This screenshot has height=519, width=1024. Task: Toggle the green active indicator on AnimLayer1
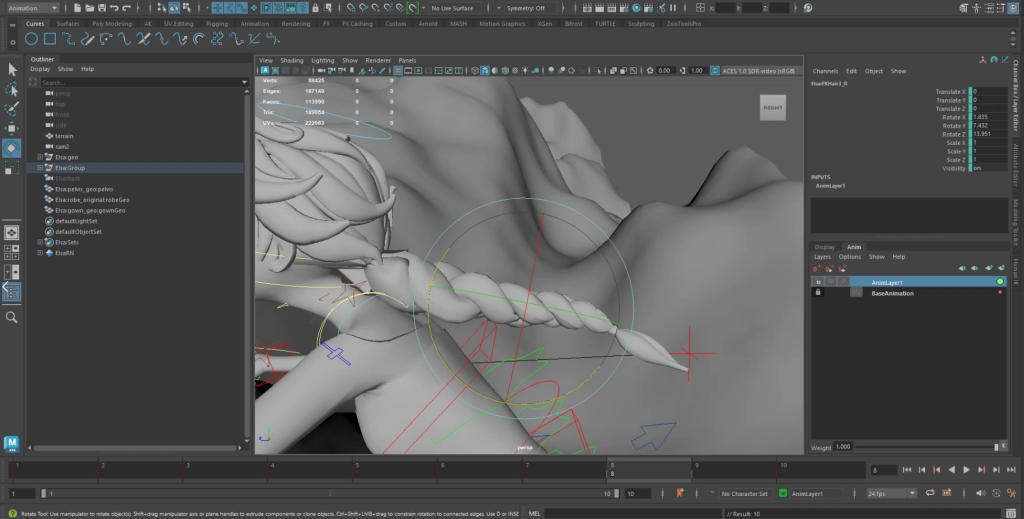pyautogui.click(x=1000, y=282)
